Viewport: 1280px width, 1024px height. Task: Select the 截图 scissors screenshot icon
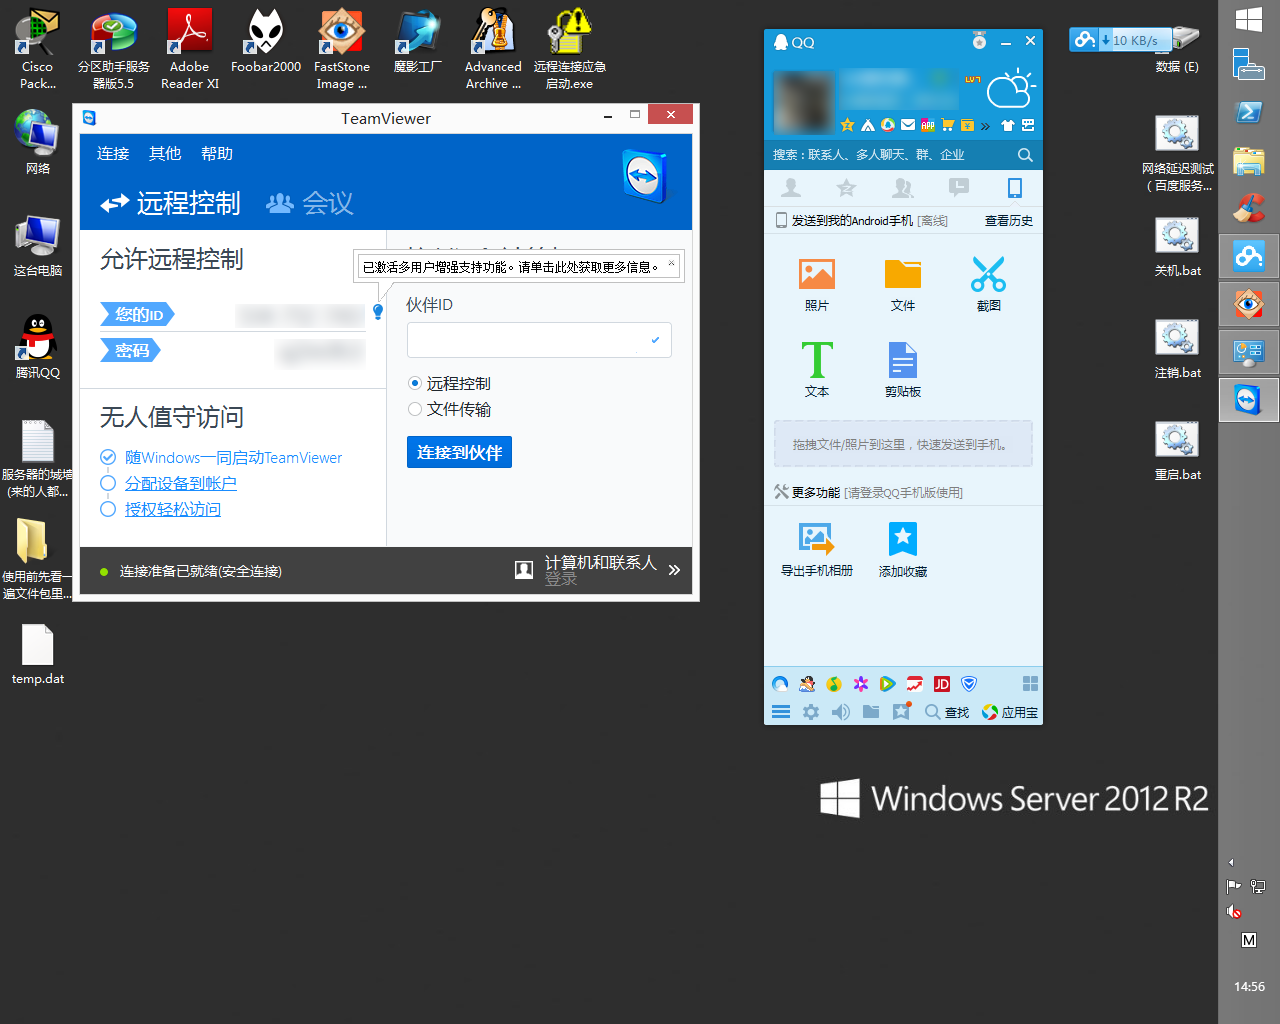click(x=989, y=274)
